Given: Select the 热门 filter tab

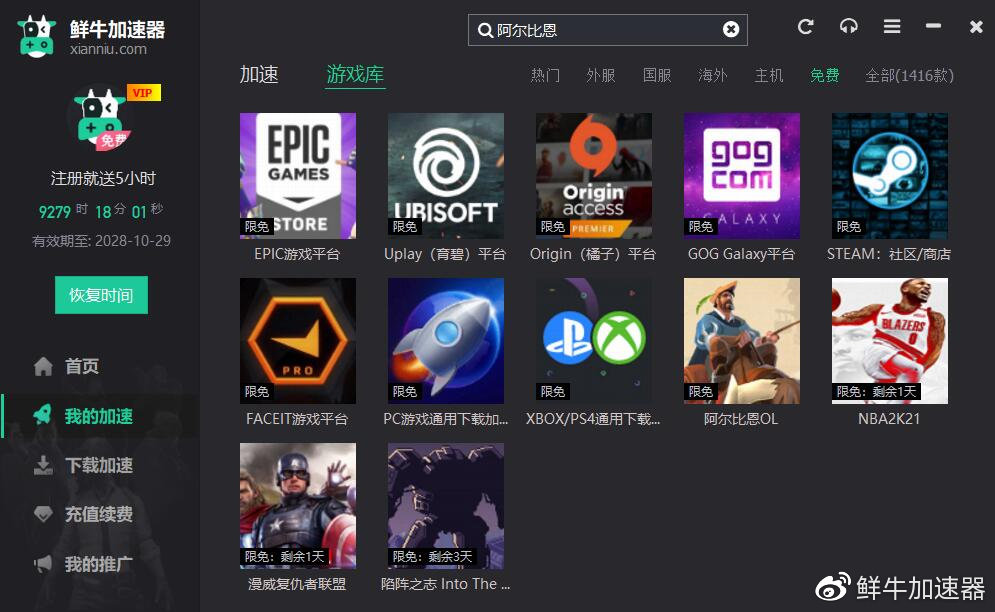Looking at the screenshot, I should (x=545, y=76).
